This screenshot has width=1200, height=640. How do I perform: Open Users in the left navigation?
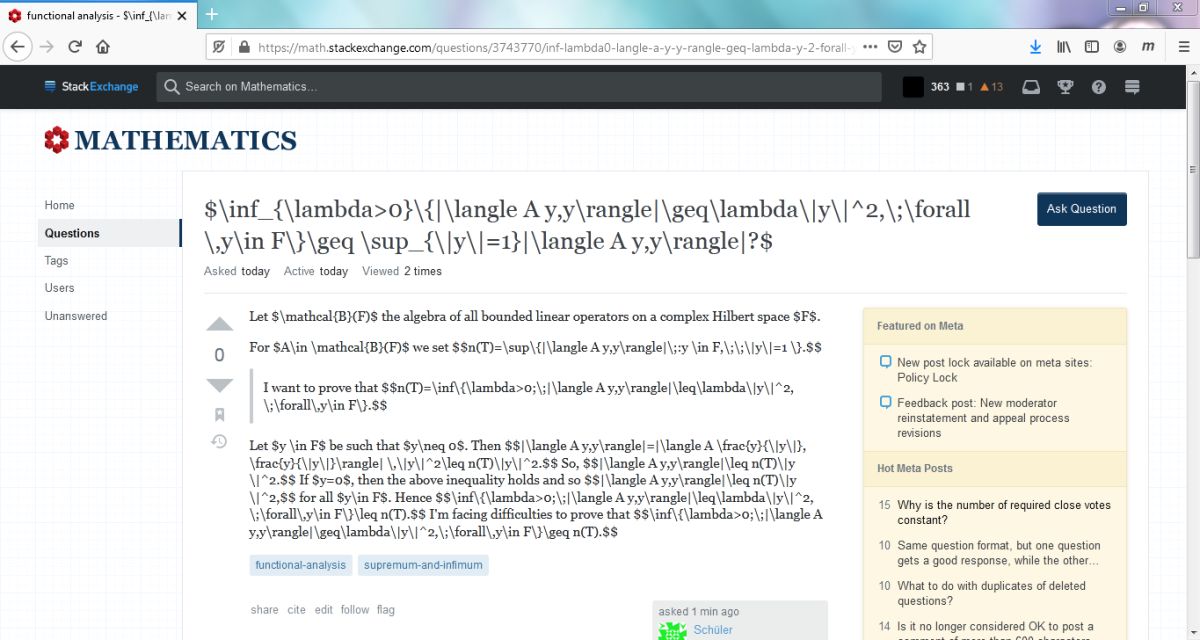59,288
